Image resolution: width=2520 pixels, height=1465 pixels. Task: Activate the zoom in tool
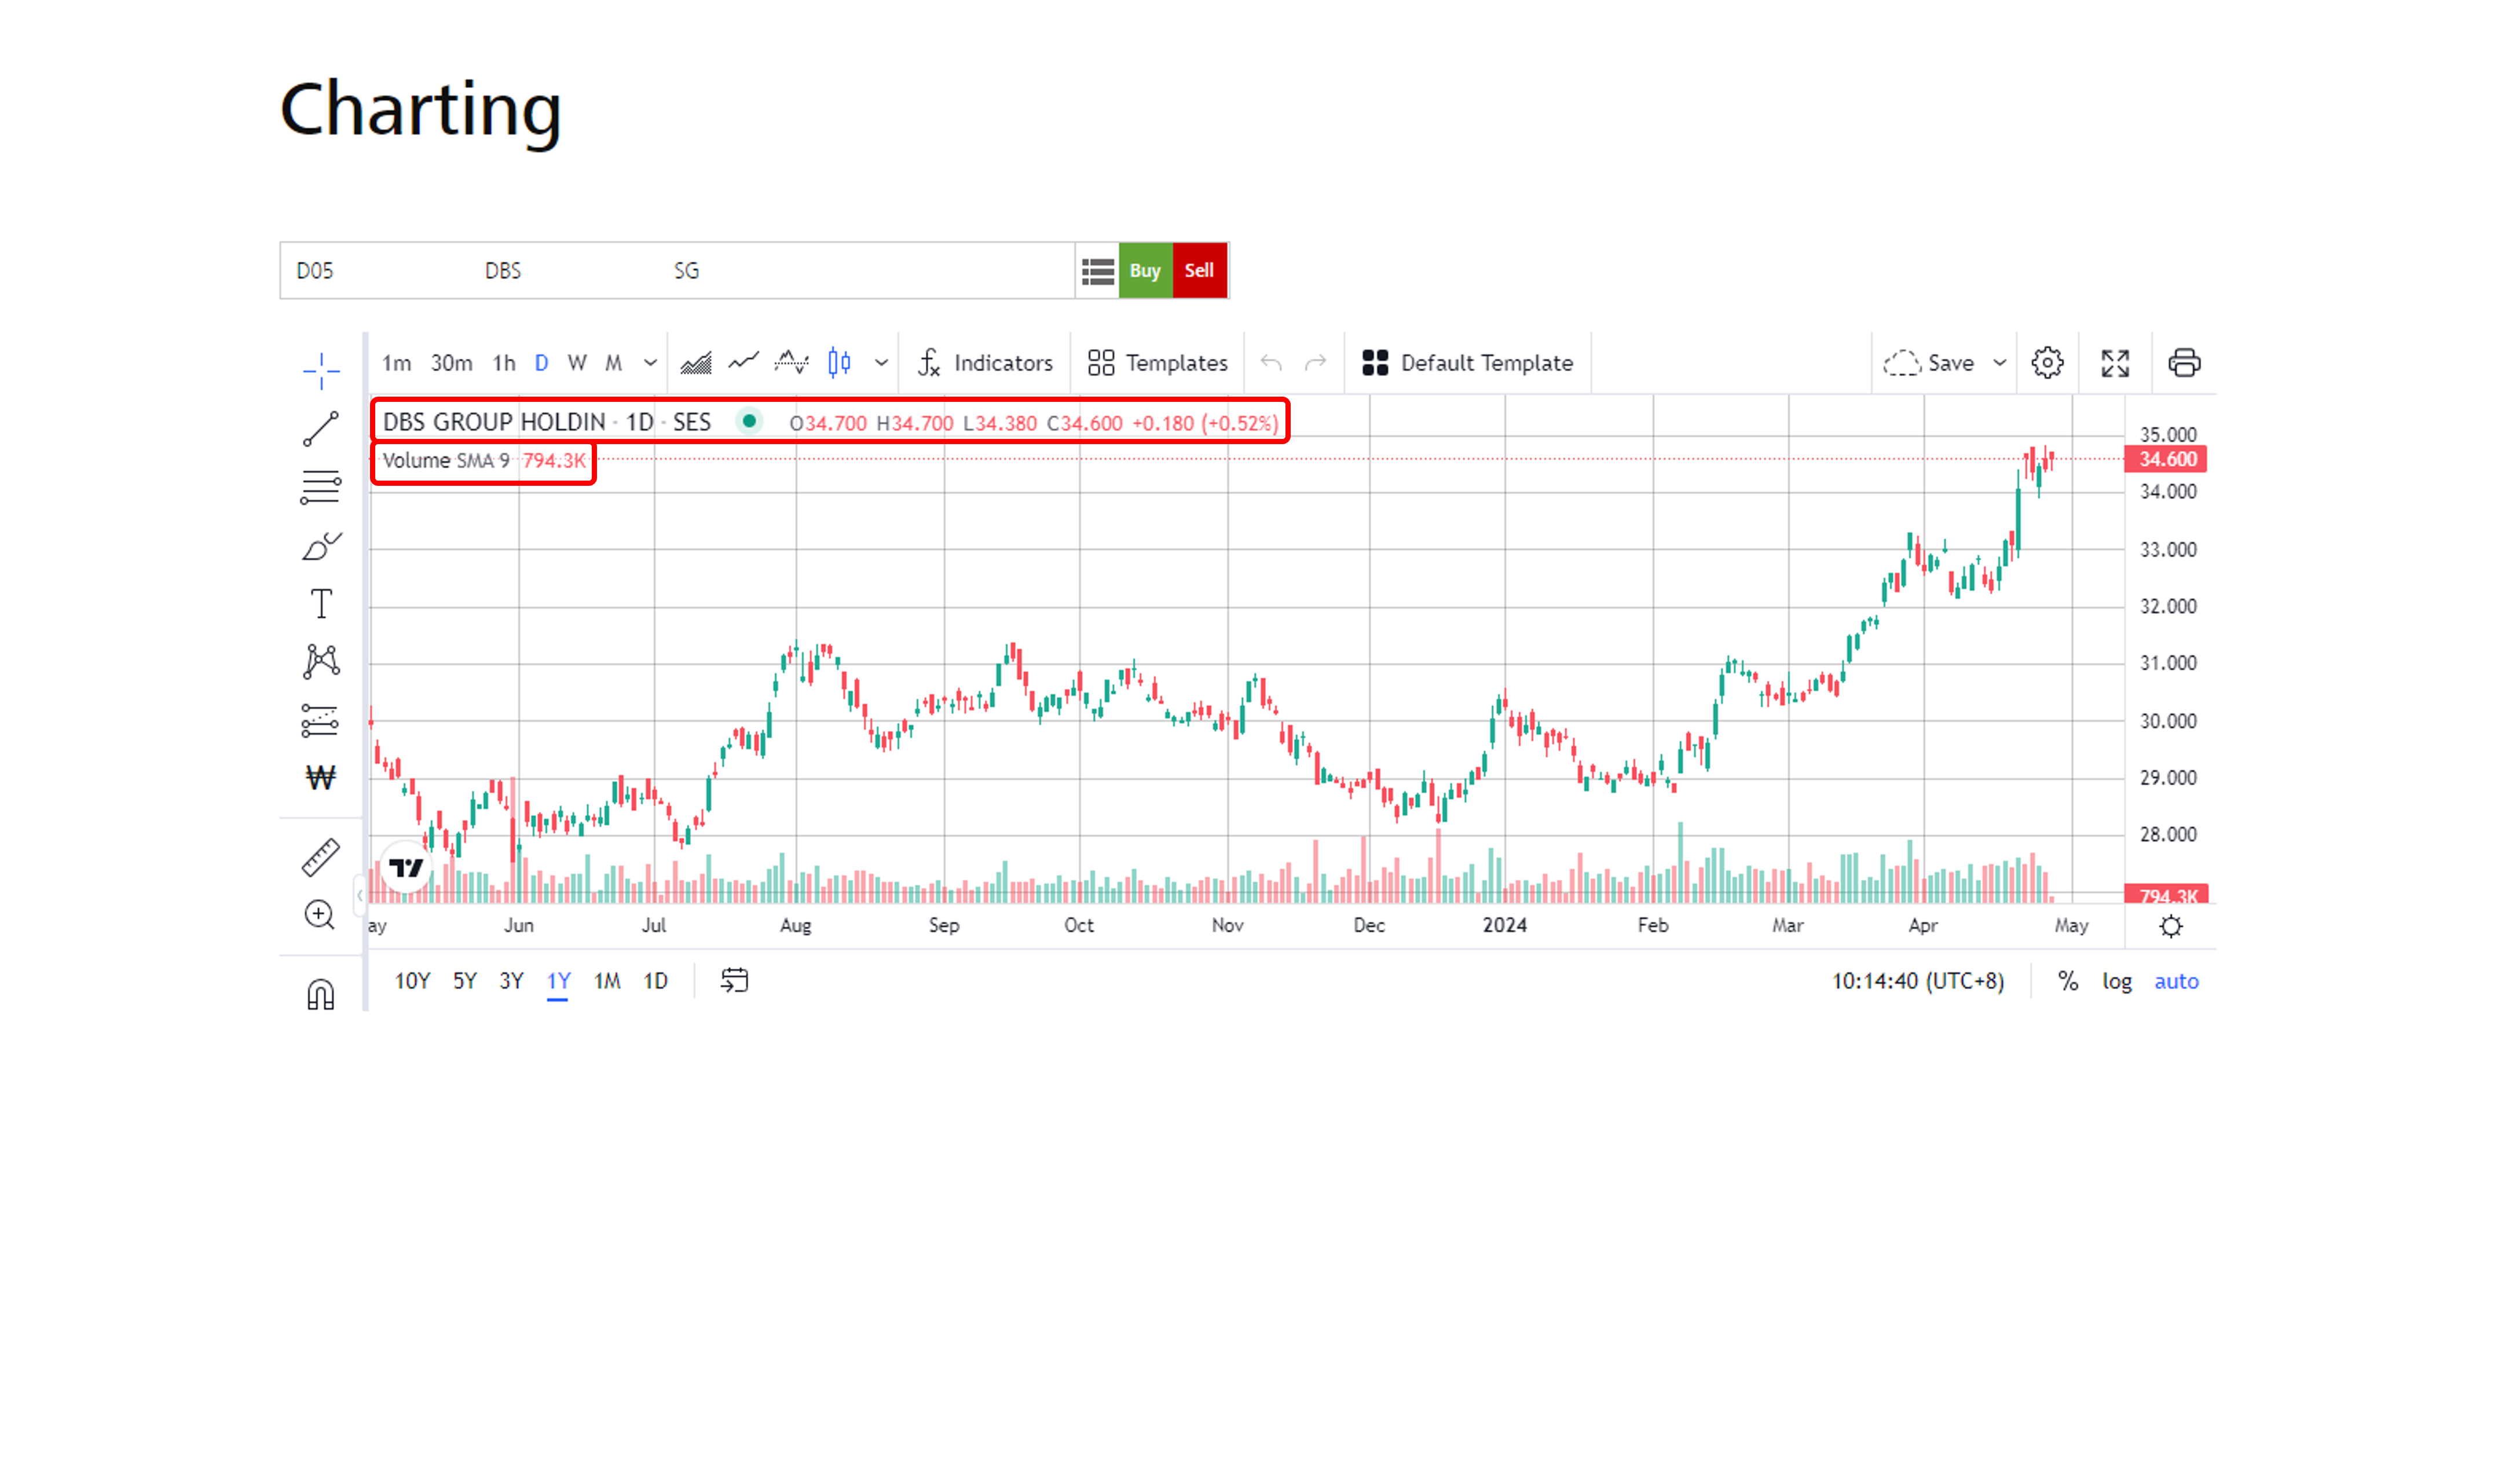pos(320,914)
